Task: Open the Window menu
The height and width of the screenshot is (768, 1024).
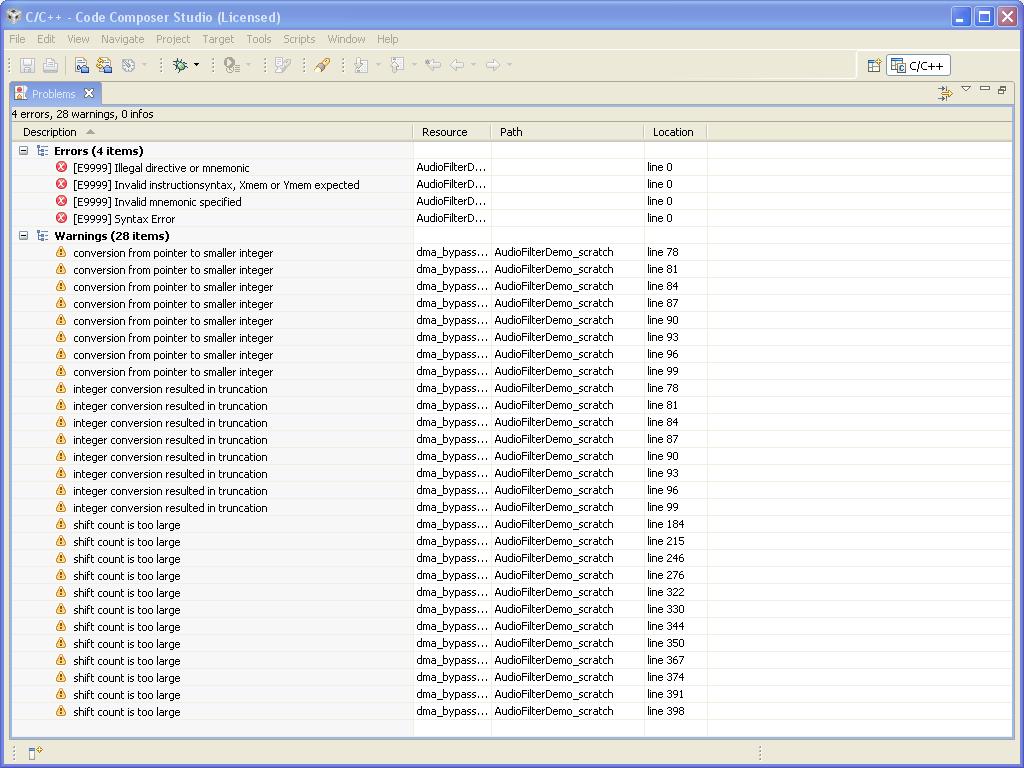Action: pyautogui.click(x=346, y=39)
